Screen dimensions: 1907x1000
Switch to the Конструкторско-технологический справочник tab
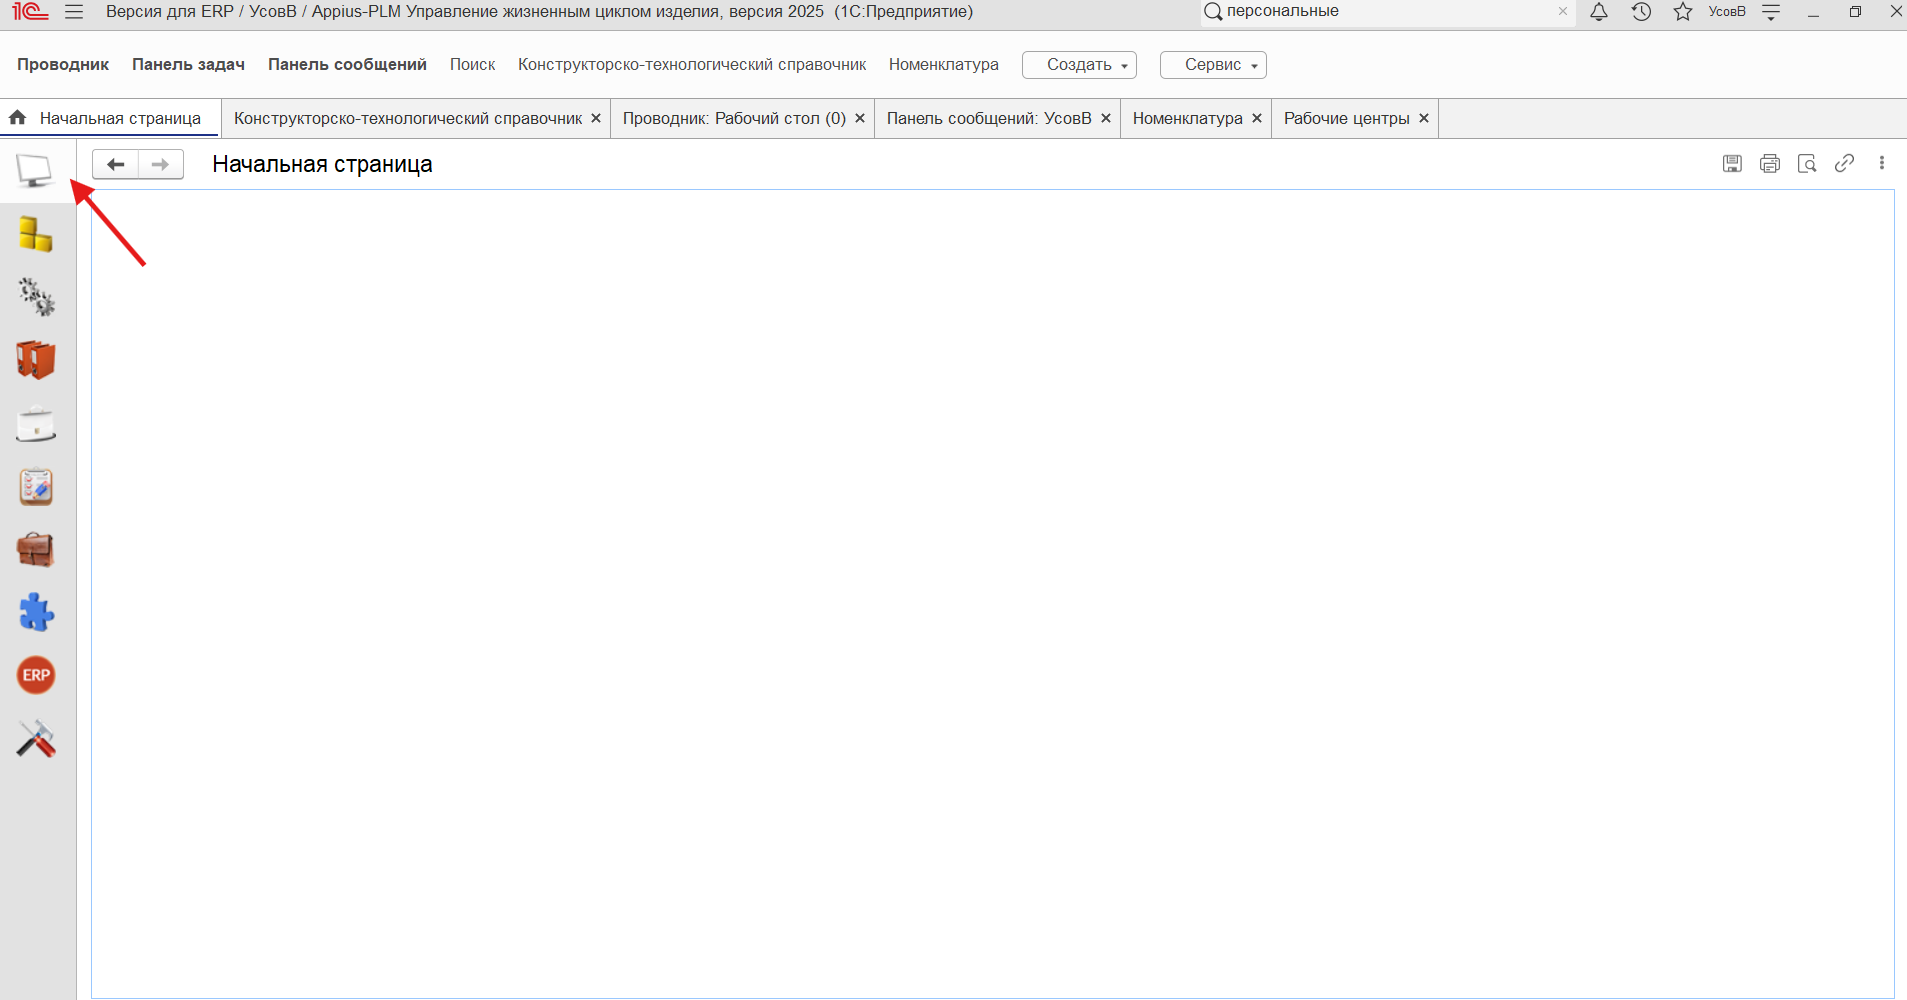coord(408,118)
